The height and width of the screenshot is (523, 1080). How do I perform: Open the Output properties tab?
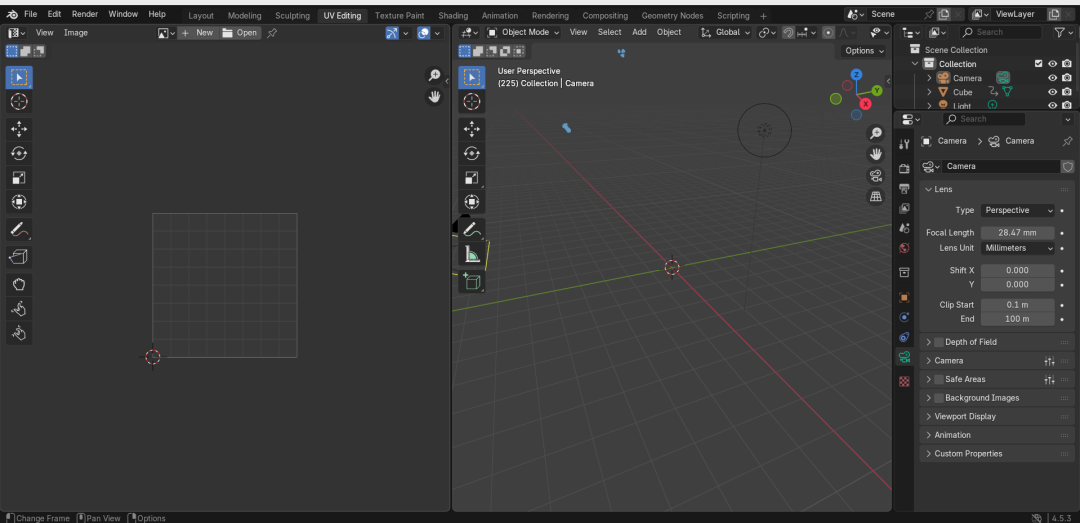pyautogui.click(x=904, y=188)
